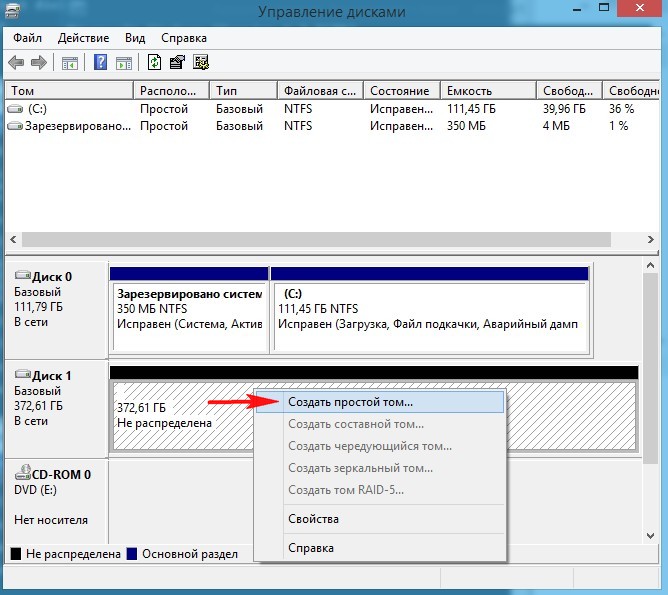Click the show/hide console tree icon

[70, 62]
